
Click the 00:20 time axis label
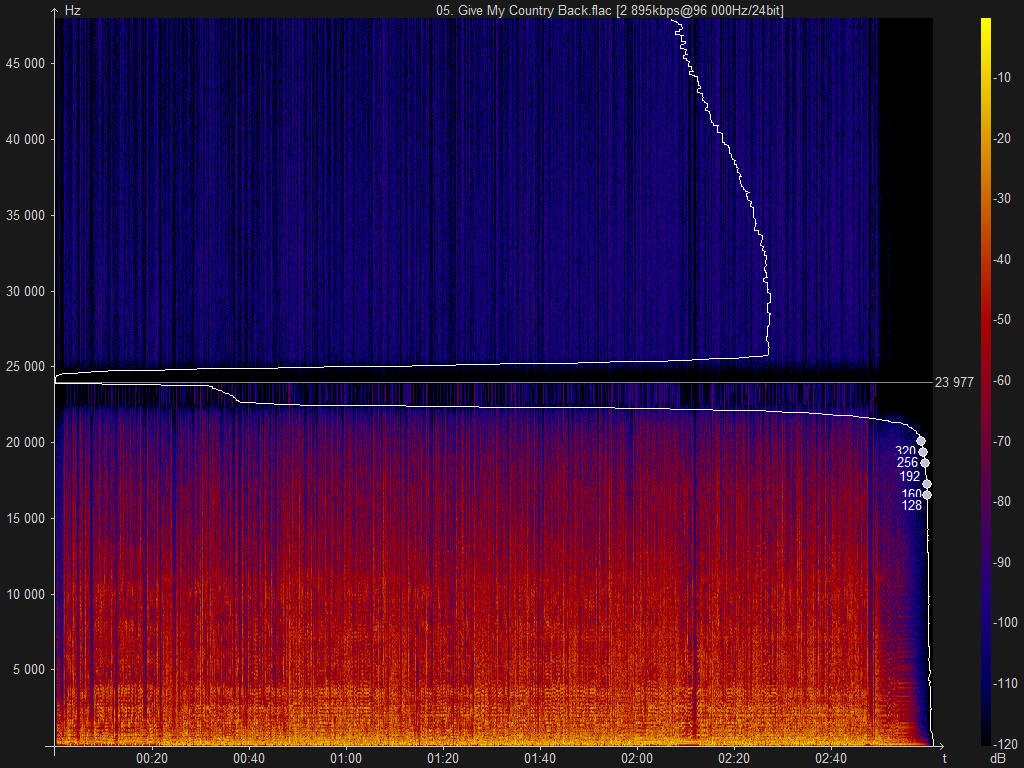152,759
